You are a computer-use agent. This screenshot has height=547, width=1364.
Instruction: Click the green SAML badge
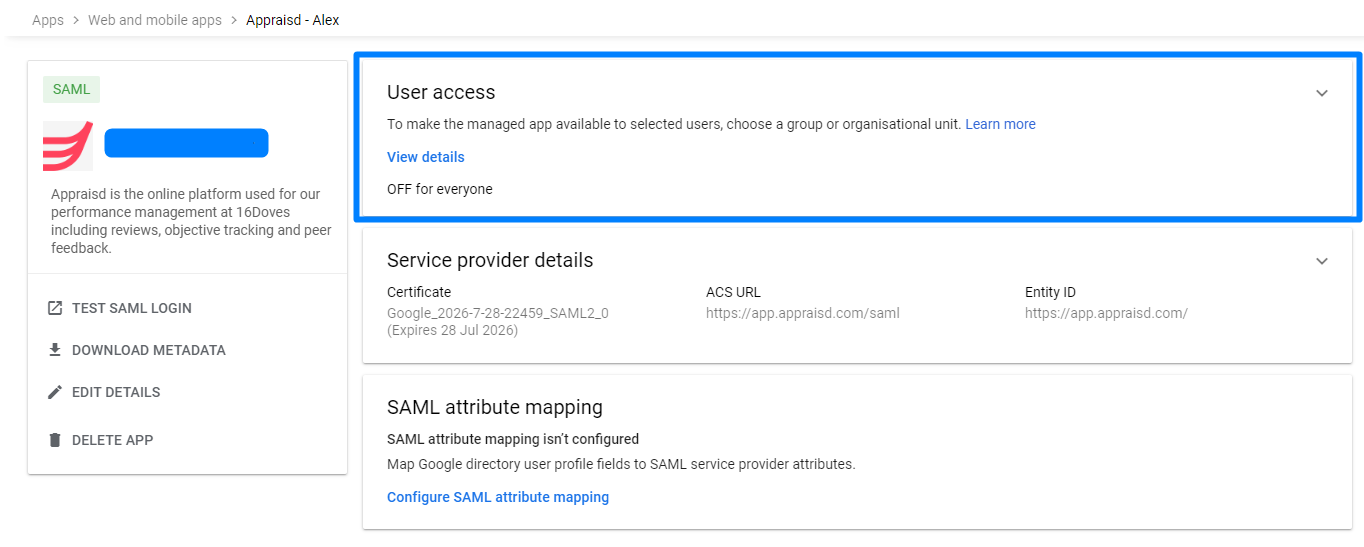coord(71,89)
